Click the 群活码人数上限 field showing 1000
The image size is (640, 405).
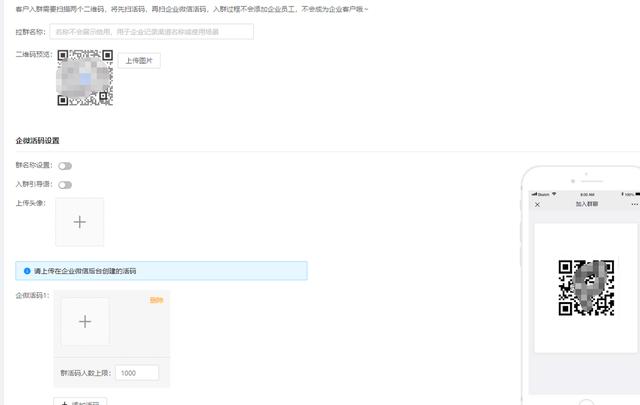137,373
